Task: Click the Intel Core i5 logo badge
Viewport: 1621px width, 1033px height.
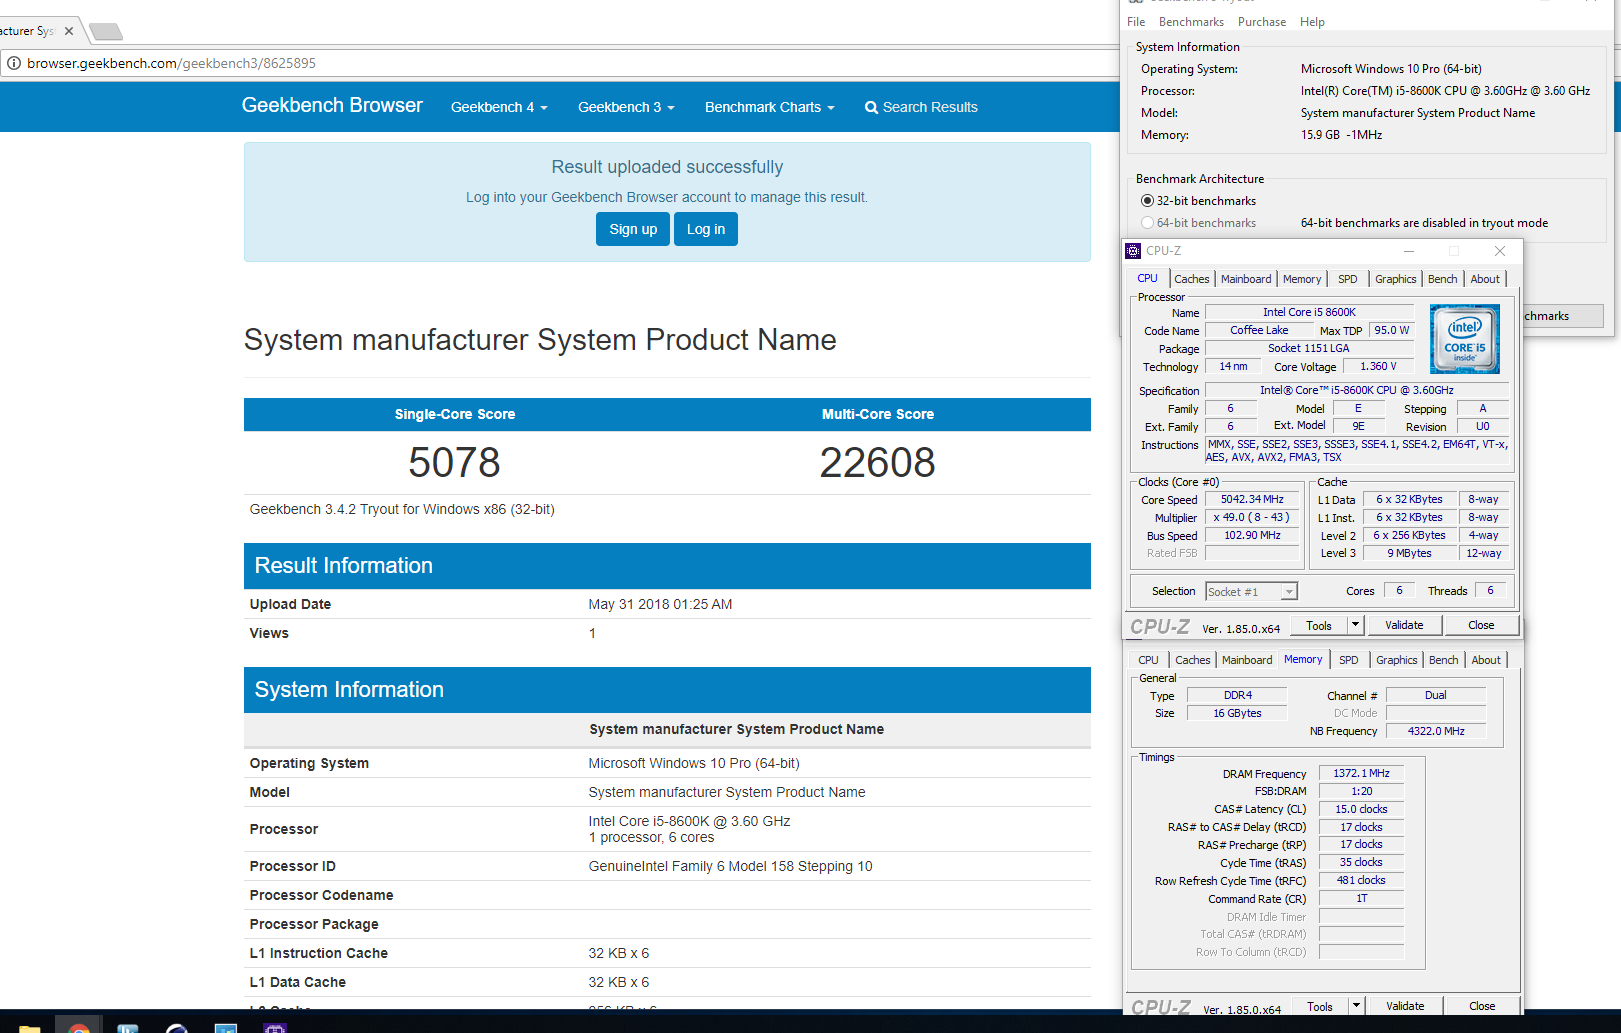Action: coord(1465,339)
